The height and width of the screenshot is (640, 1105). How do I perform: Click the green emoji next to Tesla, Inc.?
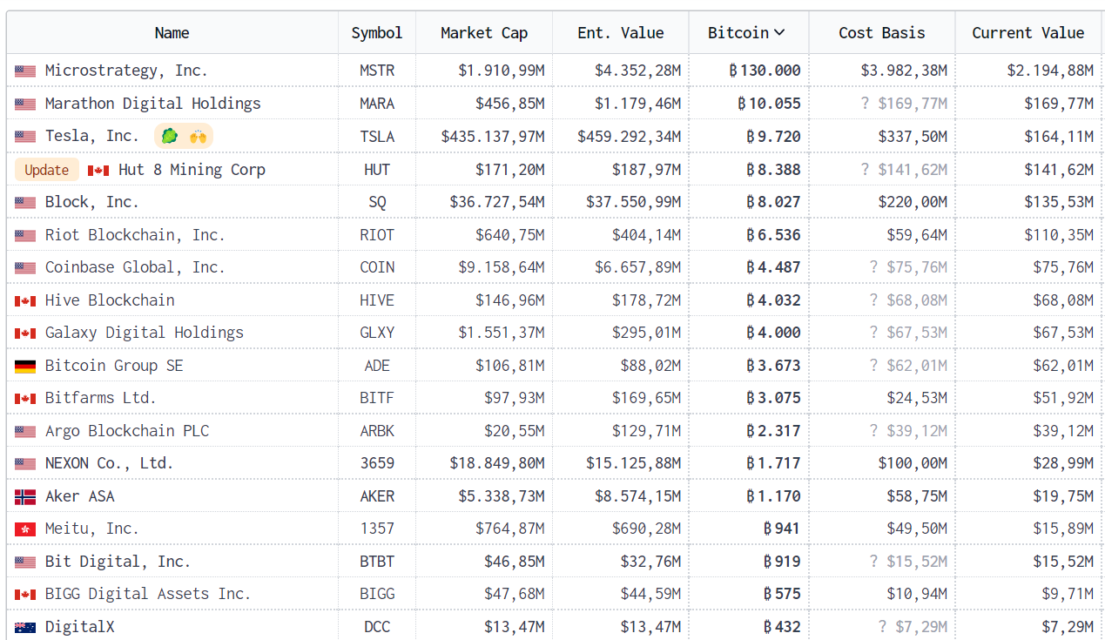coord(170,136)
